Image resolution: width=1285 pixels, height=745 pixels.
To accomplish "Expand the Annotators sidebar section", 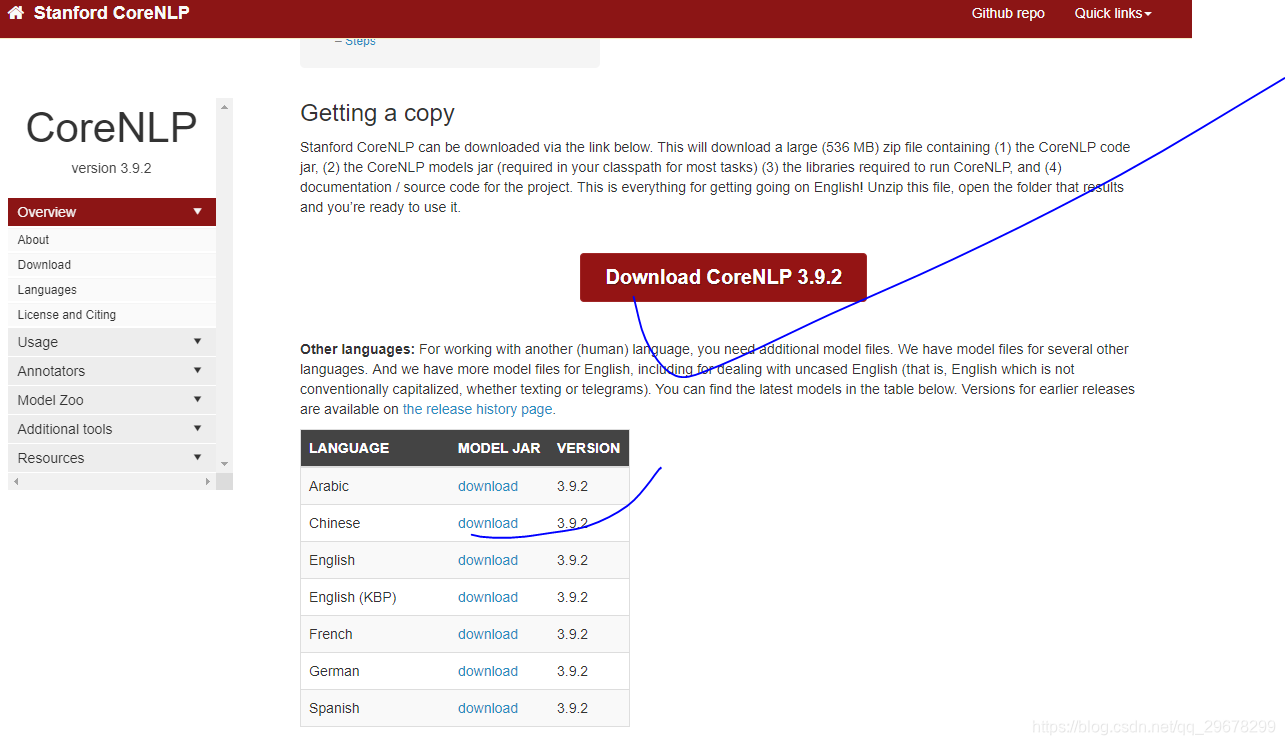I will [x=112, y=371].
